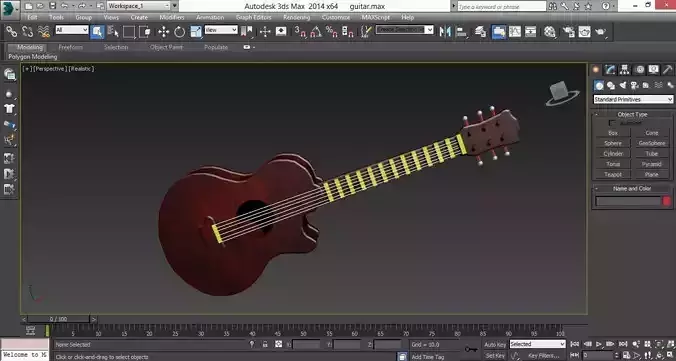Click the Unlink Selection tool
Viewport: 676px width, 361px height.
(27, 31)
